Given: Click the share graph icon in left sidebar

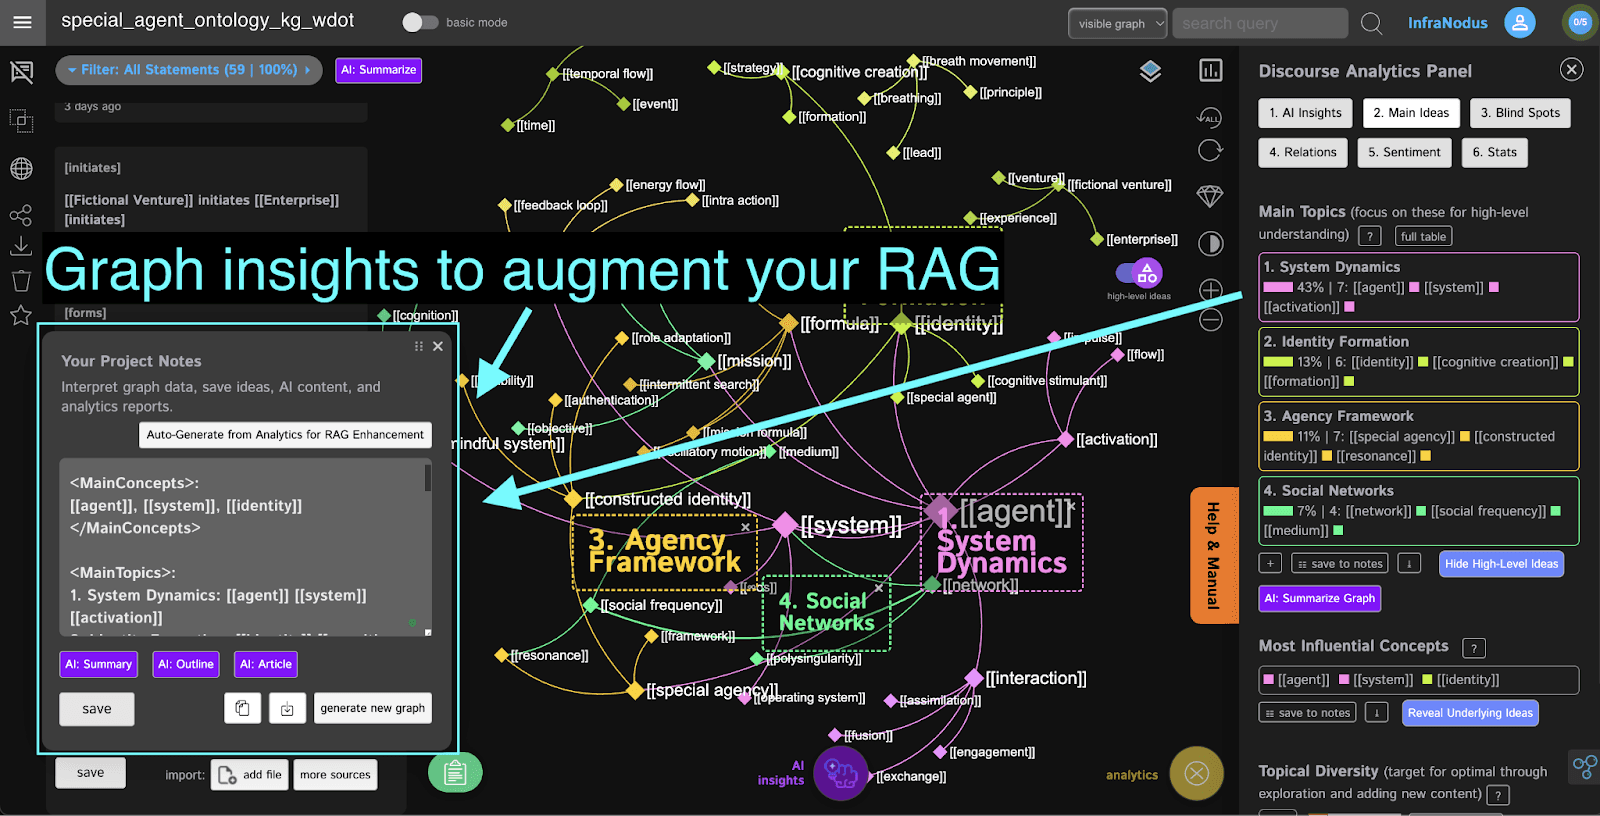Looking at the screenshot, I should coord(21,215).
